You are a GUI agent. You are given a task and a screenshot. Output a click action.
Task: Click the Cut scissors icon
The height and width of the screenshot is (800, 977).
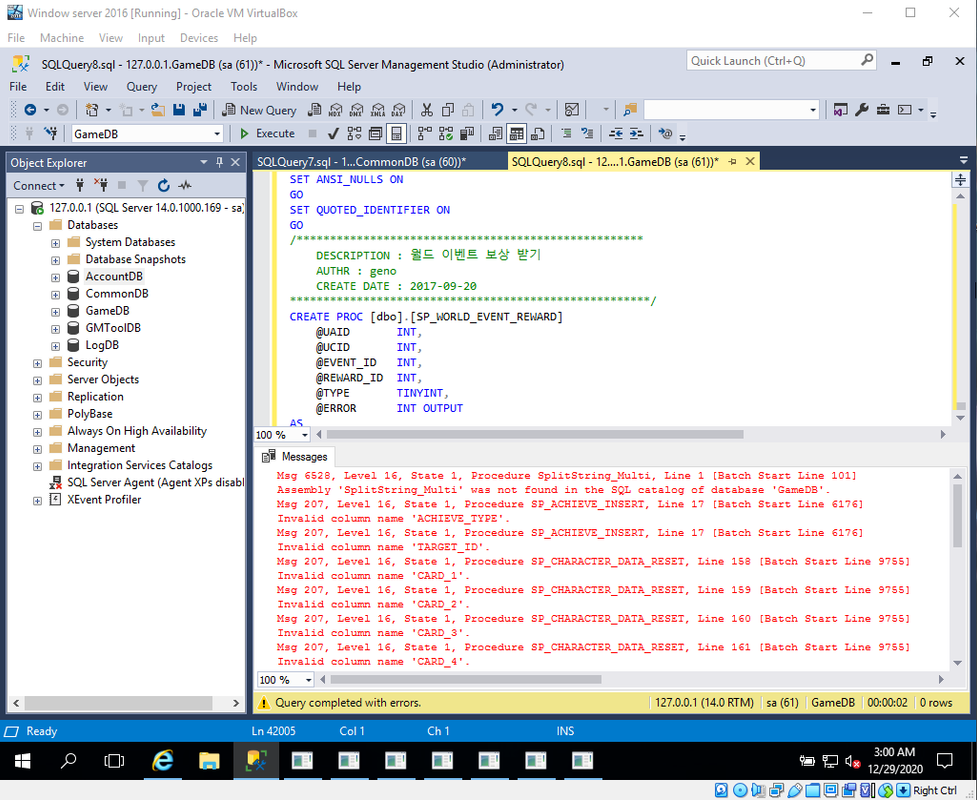click(x=427, y=110)
